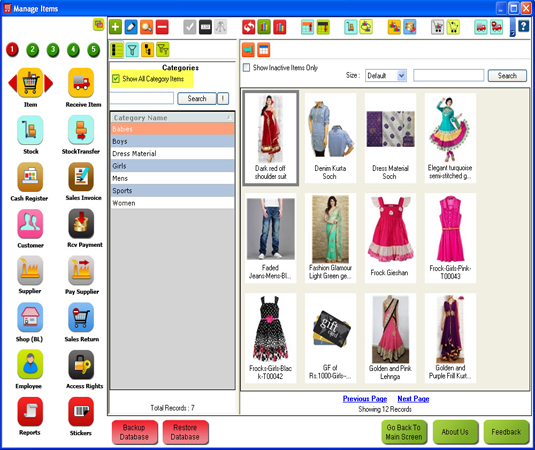The width and height of the screenshot is (535, 450).
Task: Click Go Back To Main Screen button
Action: click(404, 432)
